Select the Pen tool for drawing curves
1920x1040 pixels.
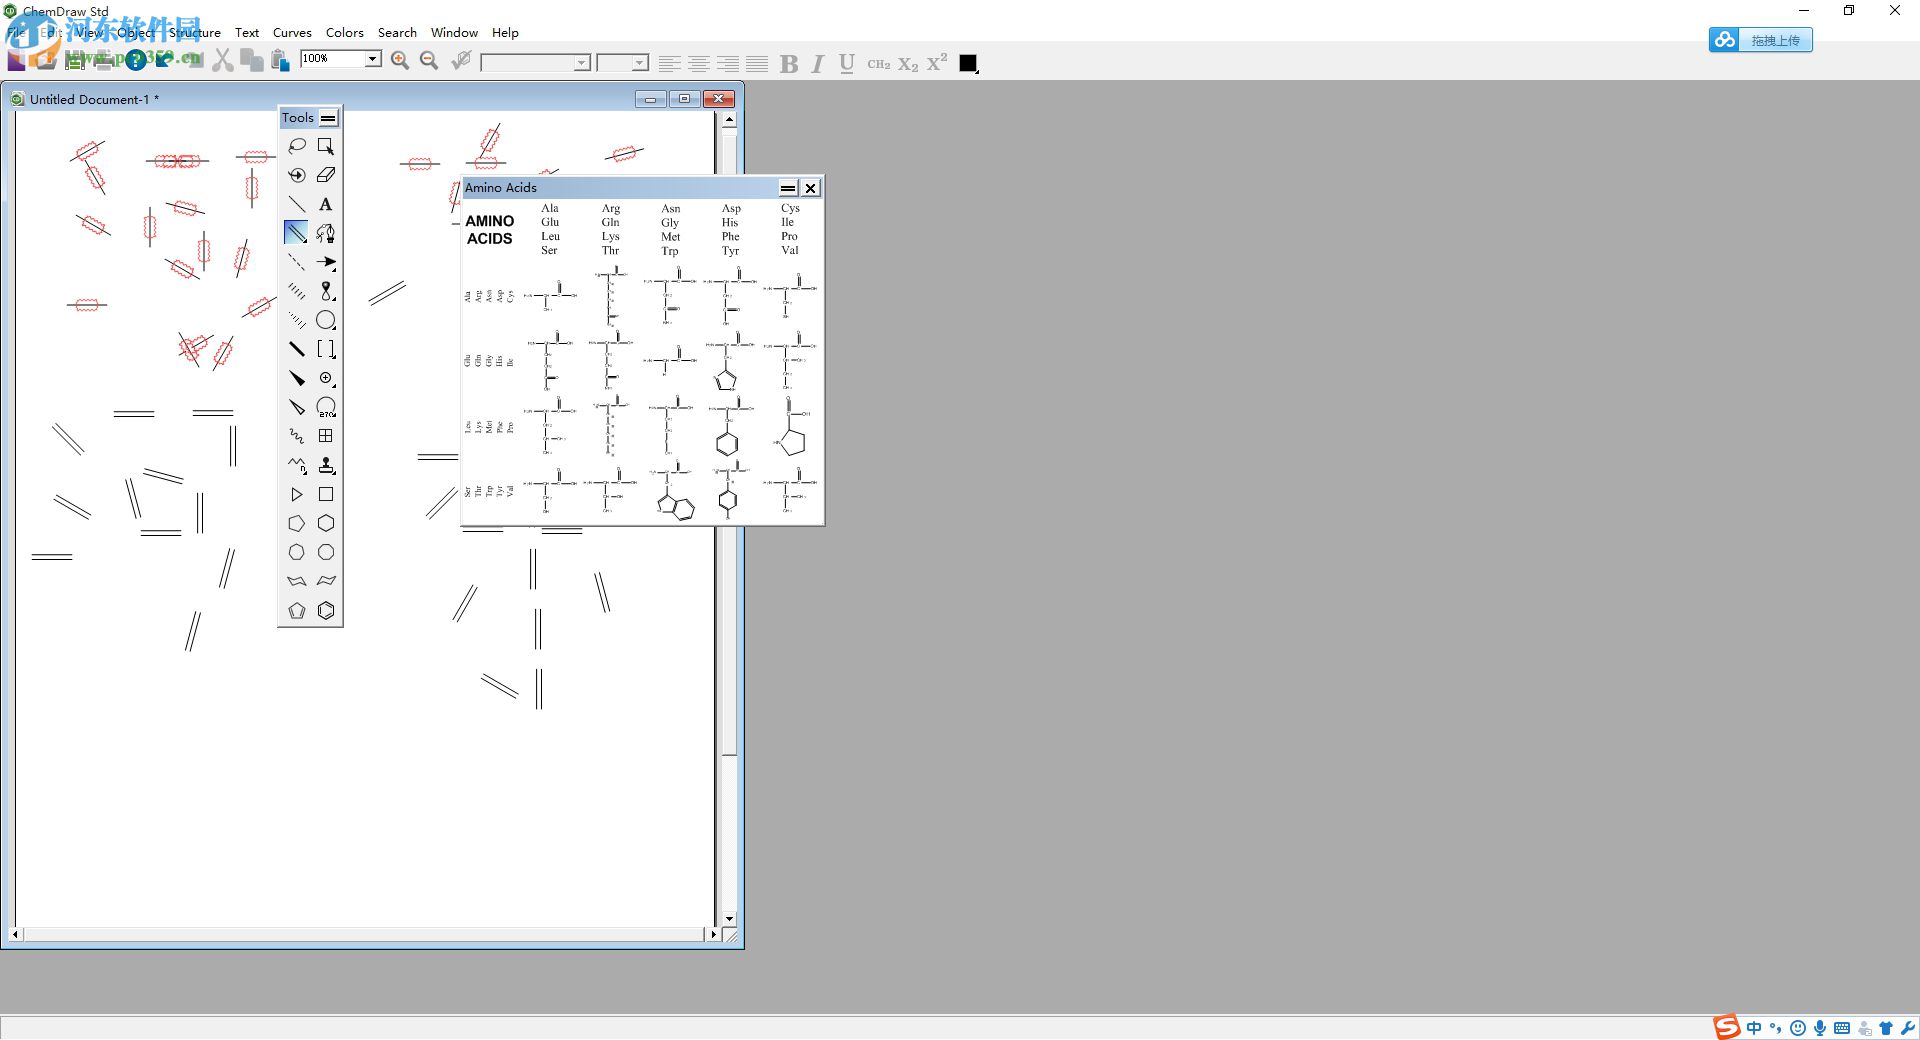click(326, 232)
